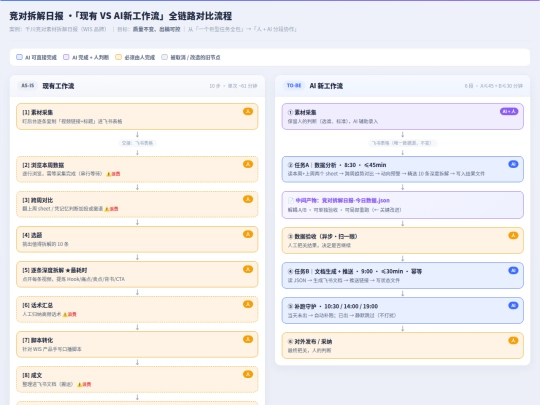
Task: Click the AI badge on 补跑守护 card
Action: (513, 305)
